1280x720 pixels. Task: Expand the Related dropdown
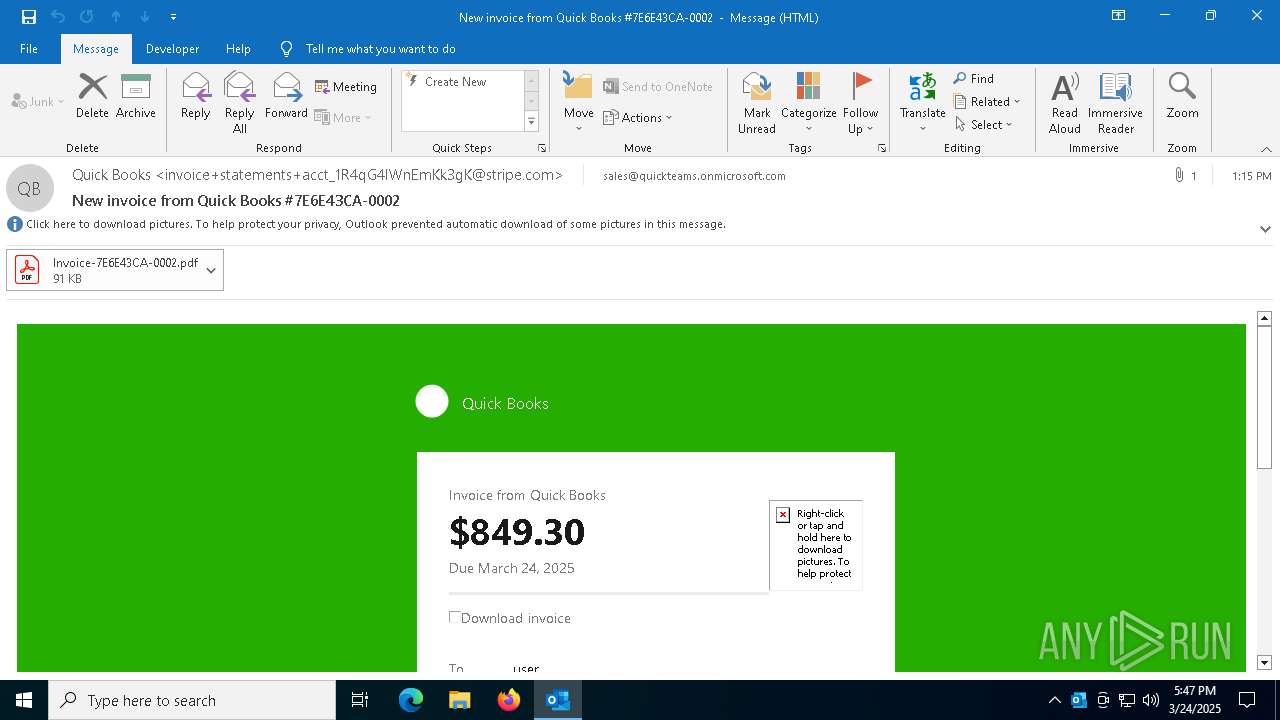(987, 101)
